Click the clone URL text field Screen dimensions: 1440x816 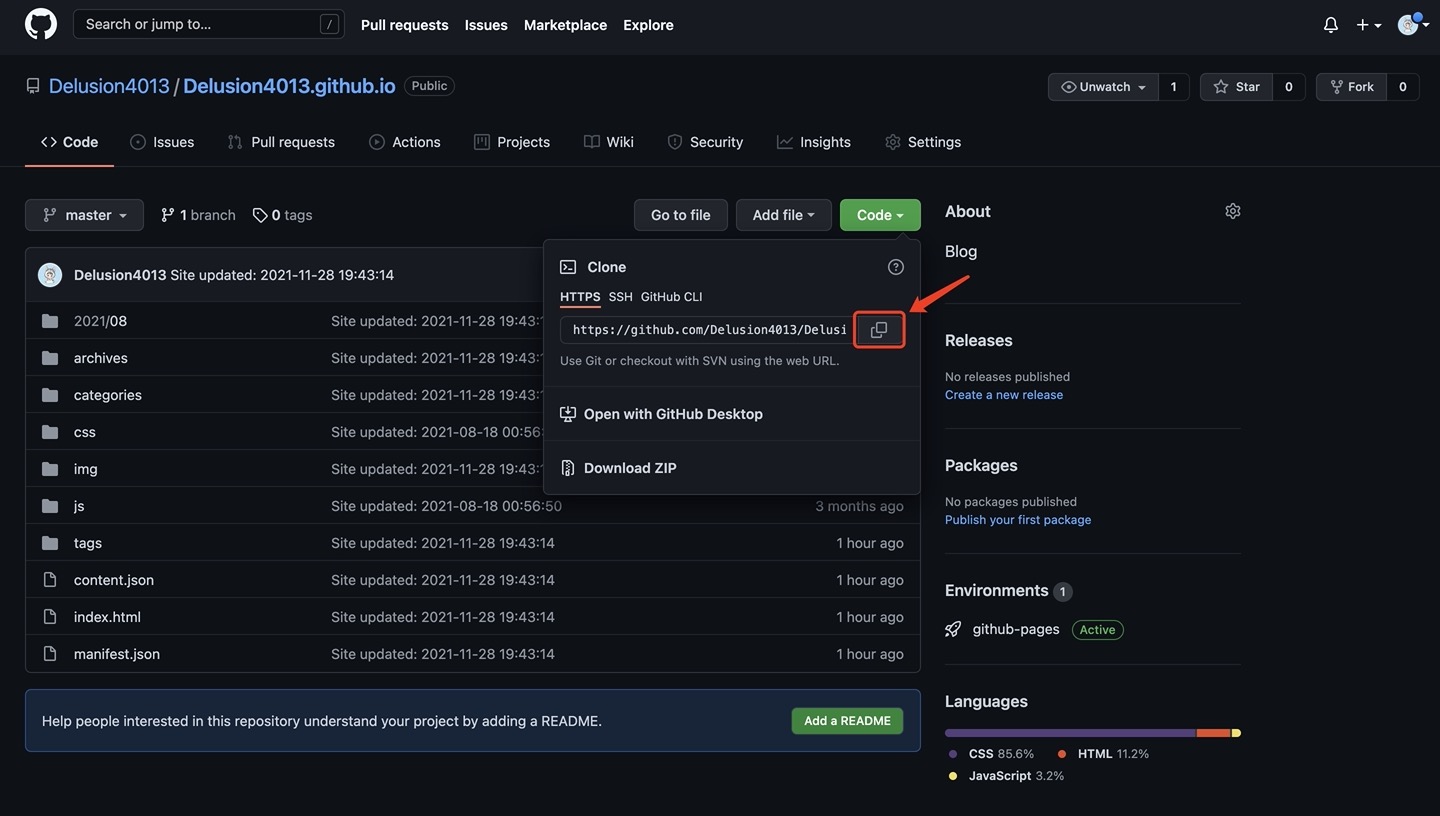coord(708,330)
